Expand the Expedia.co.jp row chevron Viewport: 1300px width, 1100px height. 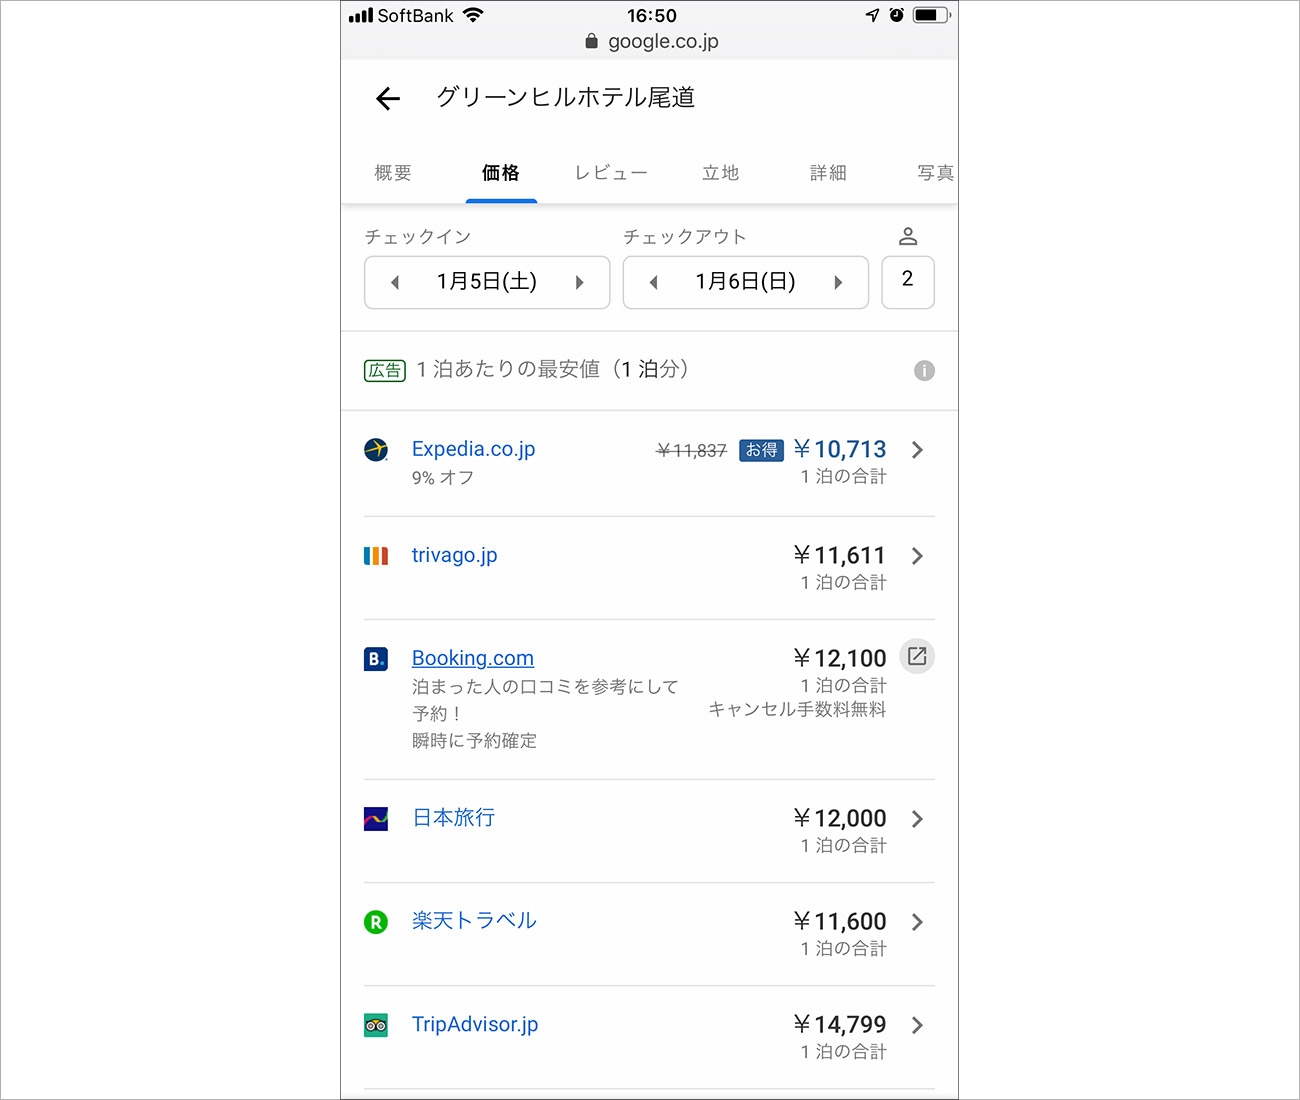coord(917,450)
